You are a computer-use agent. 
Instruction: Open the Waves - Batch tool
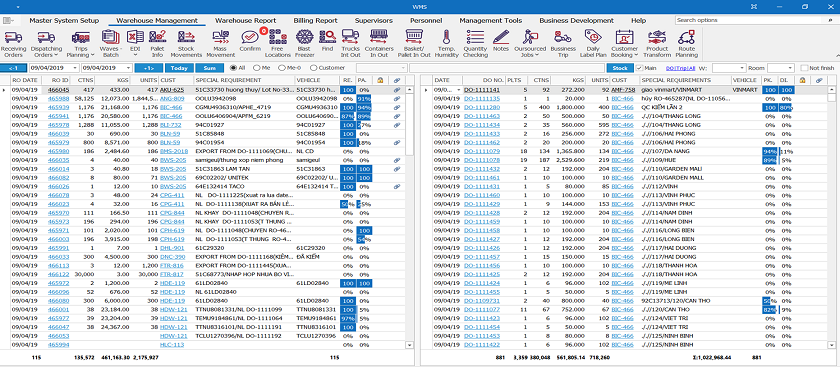click(110, 44)
